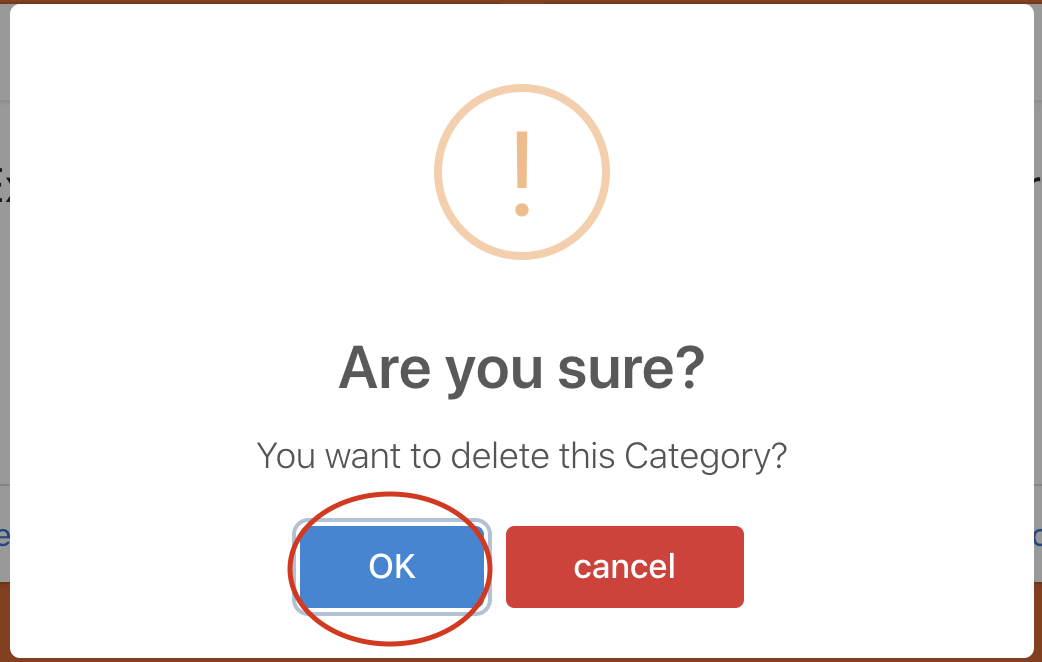The height and width of the screenshot is (662, 1042).
Task: Click the "Are you sure?" heading
Action: (x=521, y=369)
